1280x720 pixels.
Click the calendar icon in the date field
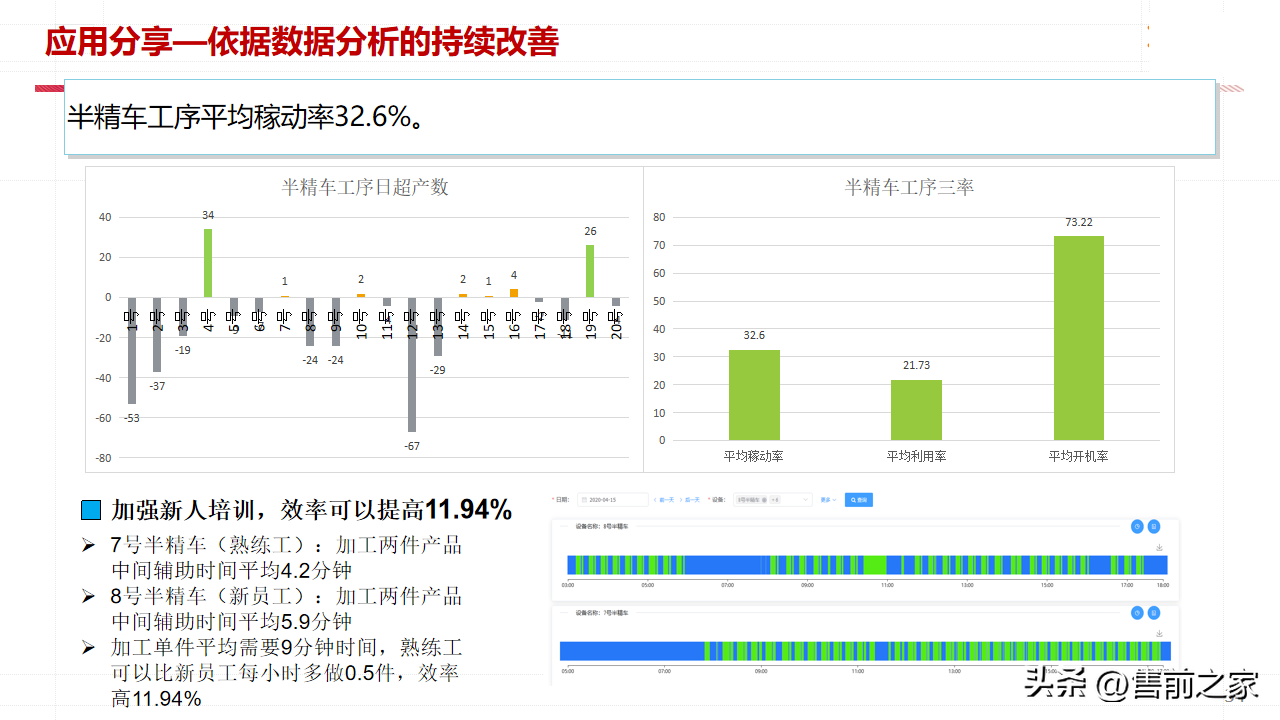point(584,500)
